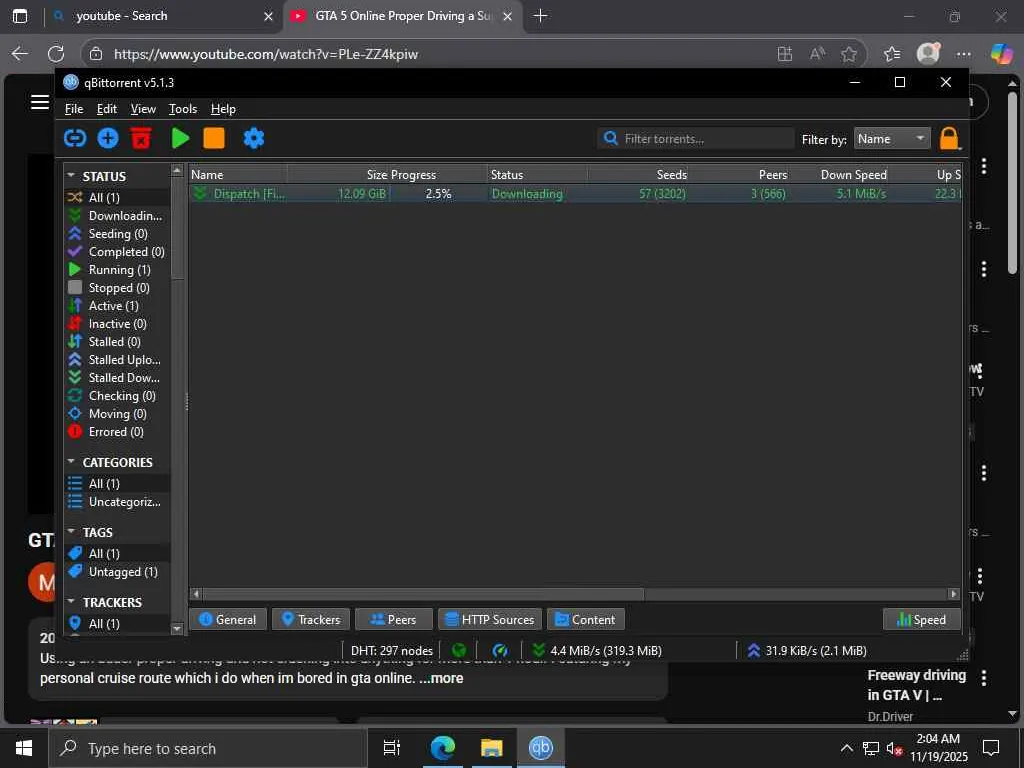This screenshot has width=1024, height=768.
Task: Click the search magnifier in filter box
Action: [x=611, y=138]
